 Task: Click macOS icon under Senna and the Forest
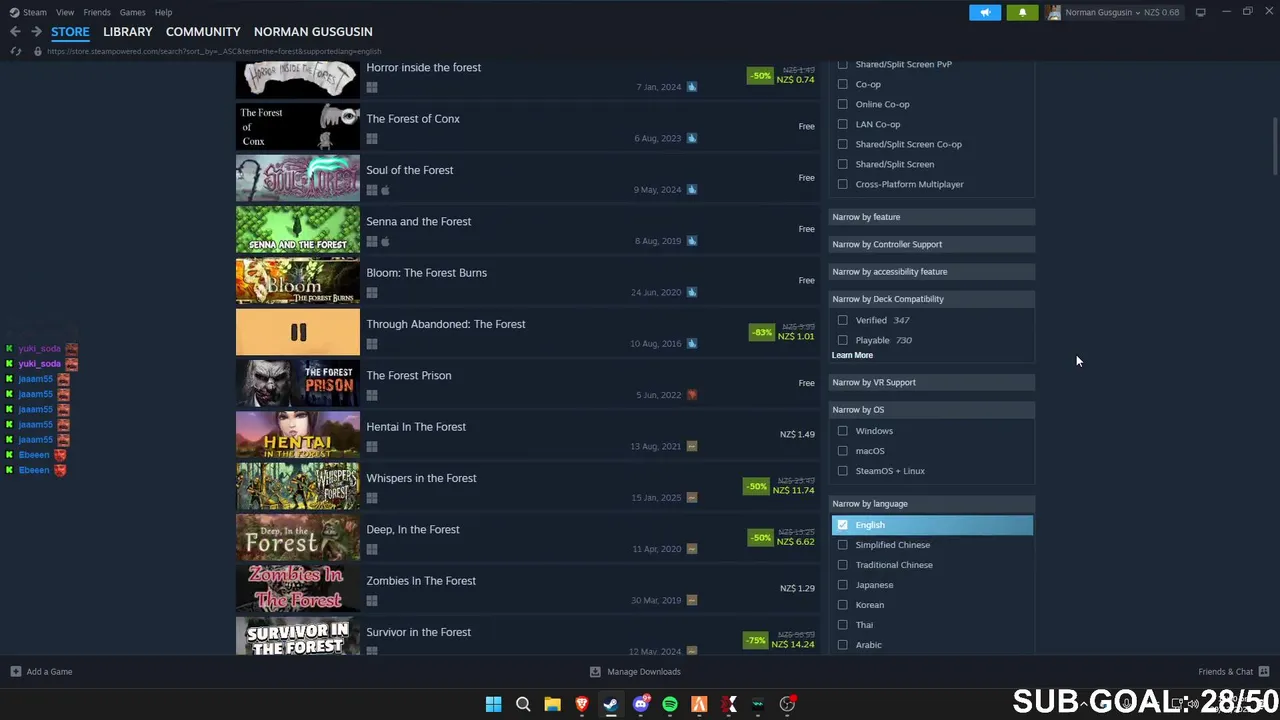[385, 241]
